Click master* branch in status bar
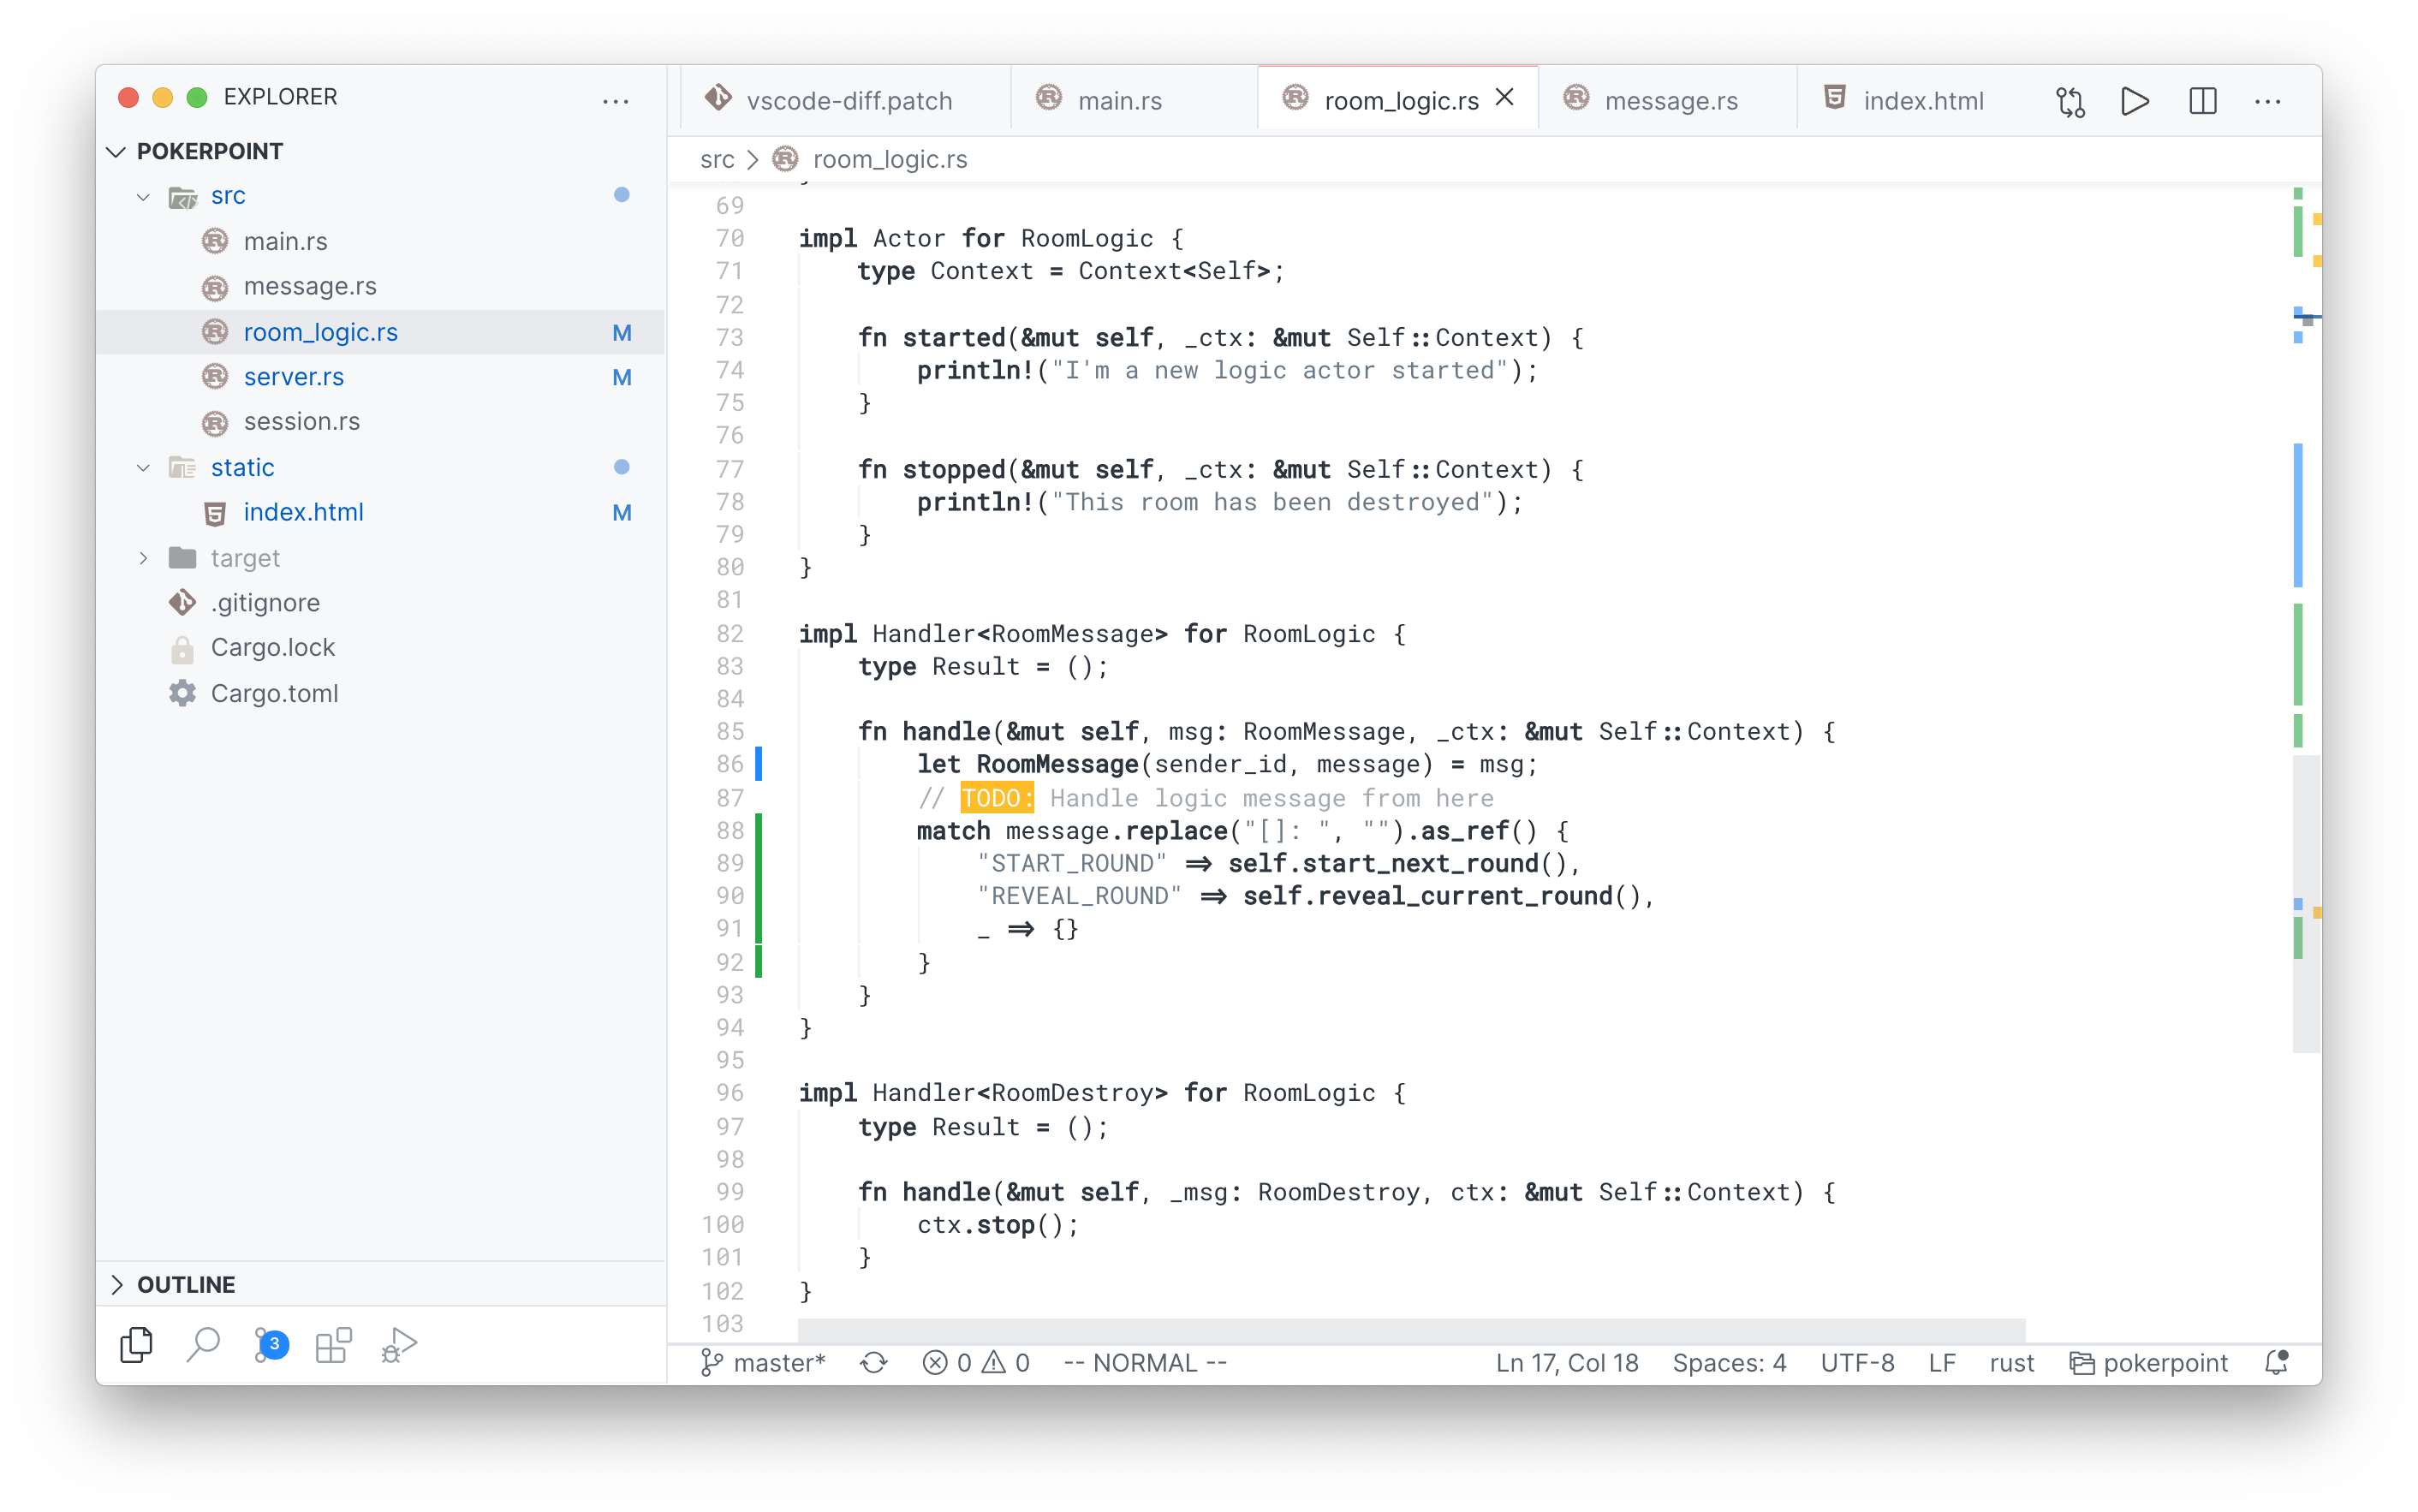Viewport: 2418px width, 1512px height. point(765,1363)
